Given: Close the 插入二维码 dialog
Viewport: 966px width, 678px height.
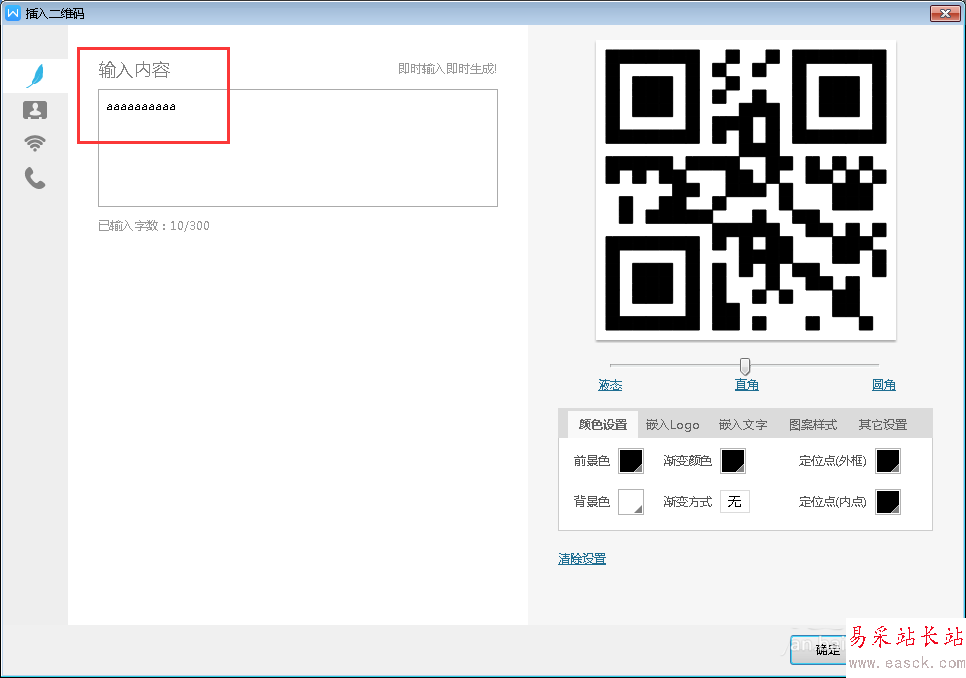Looking at the screenshot, I should click(944, 13).
